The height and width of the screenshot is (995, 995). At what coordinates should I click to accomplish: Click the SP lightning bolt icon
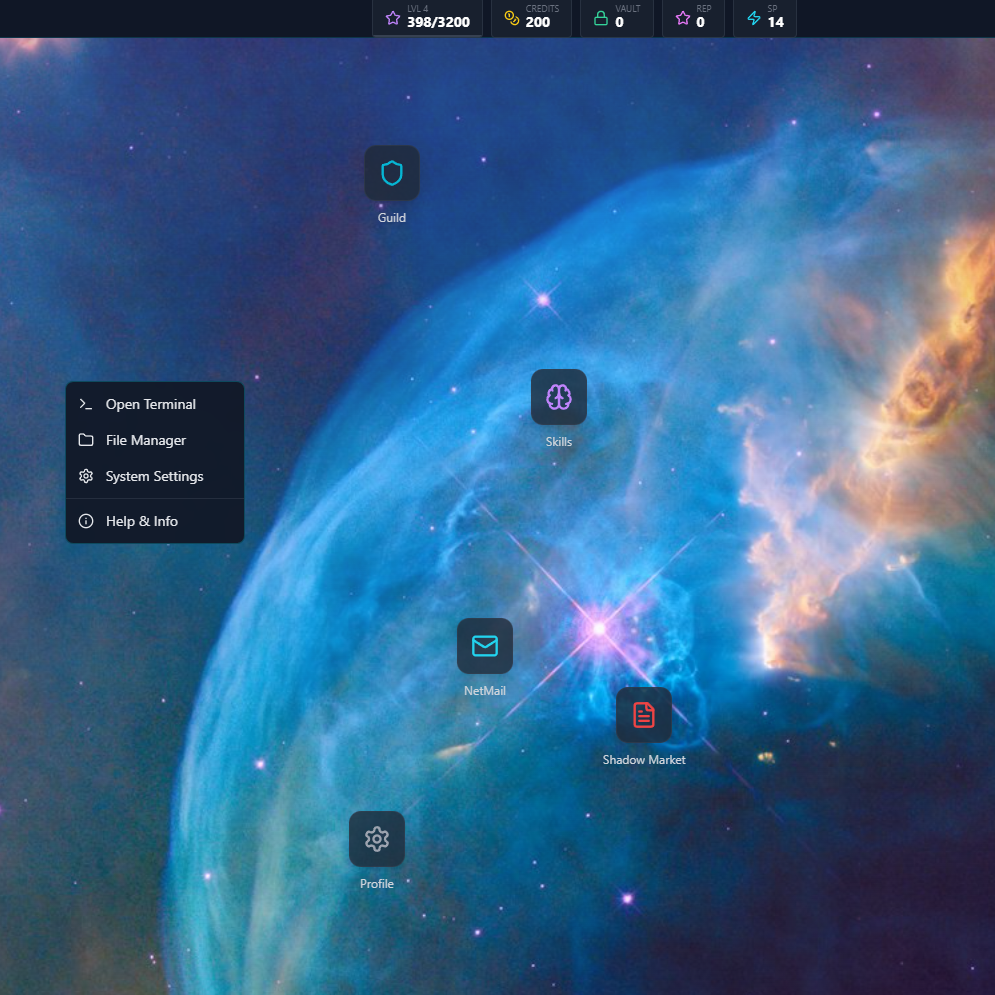754,18
